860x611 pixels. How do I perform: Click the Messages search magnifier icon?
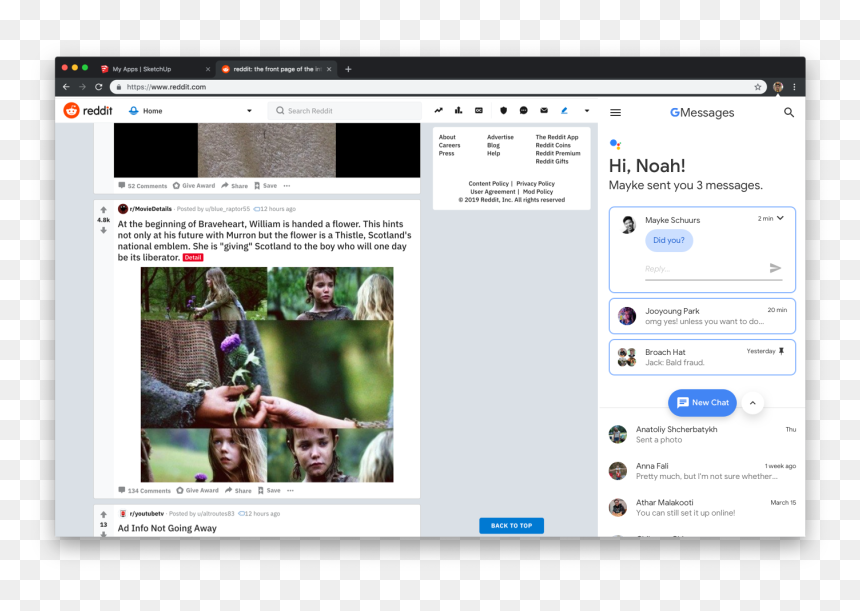(789, 112)
